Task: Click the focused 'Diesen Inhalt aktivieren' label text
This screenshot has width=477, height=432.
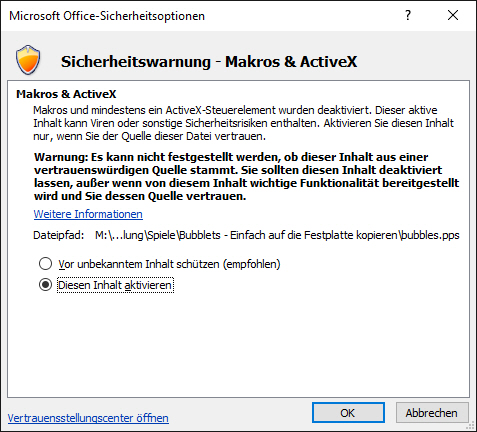Action: click(115, 285)
